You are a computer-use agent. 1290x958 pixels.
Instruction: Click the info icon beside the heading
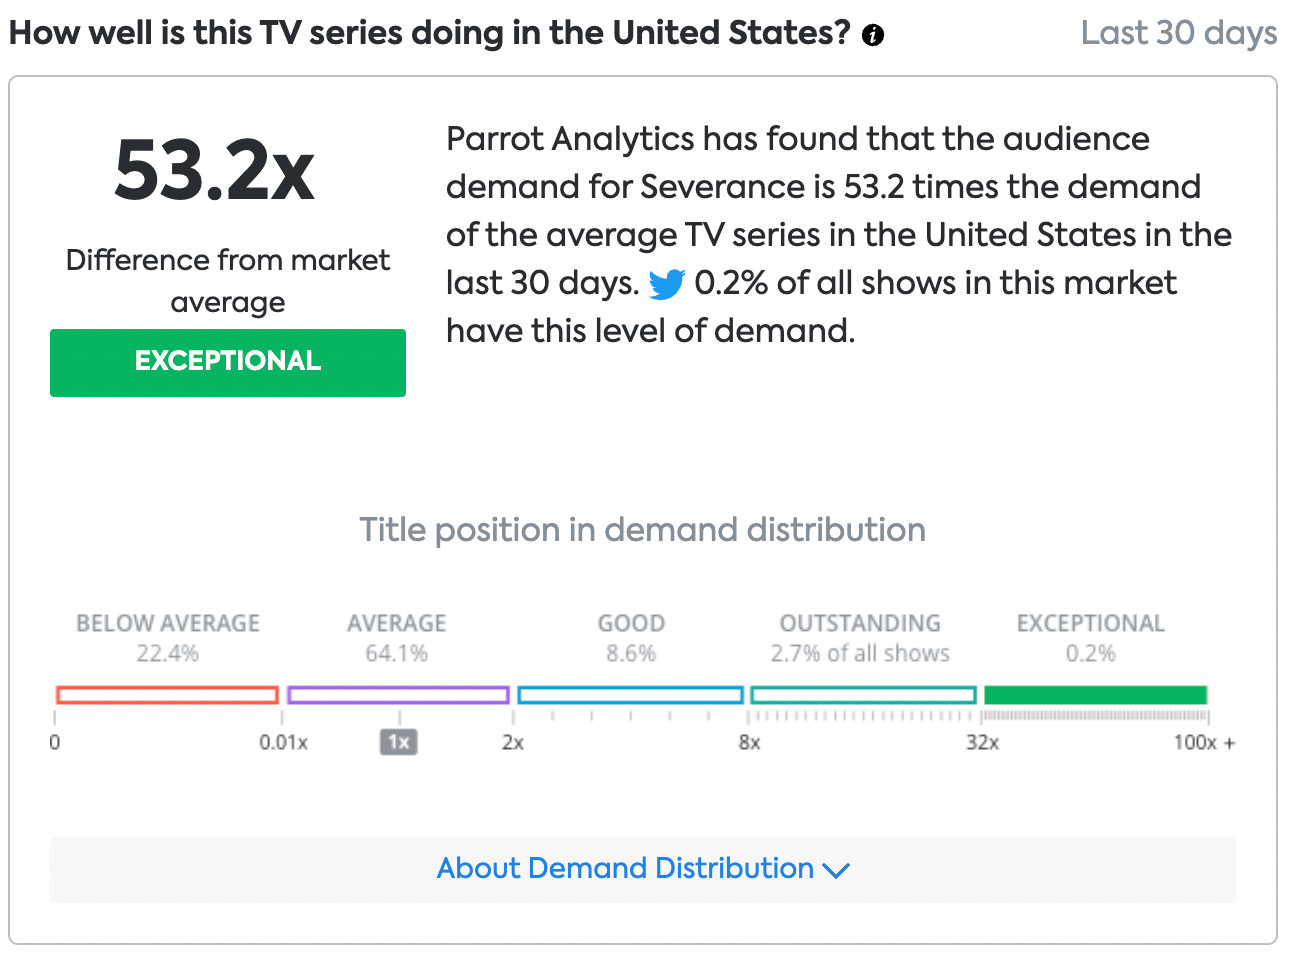click(x=873, y=36)
